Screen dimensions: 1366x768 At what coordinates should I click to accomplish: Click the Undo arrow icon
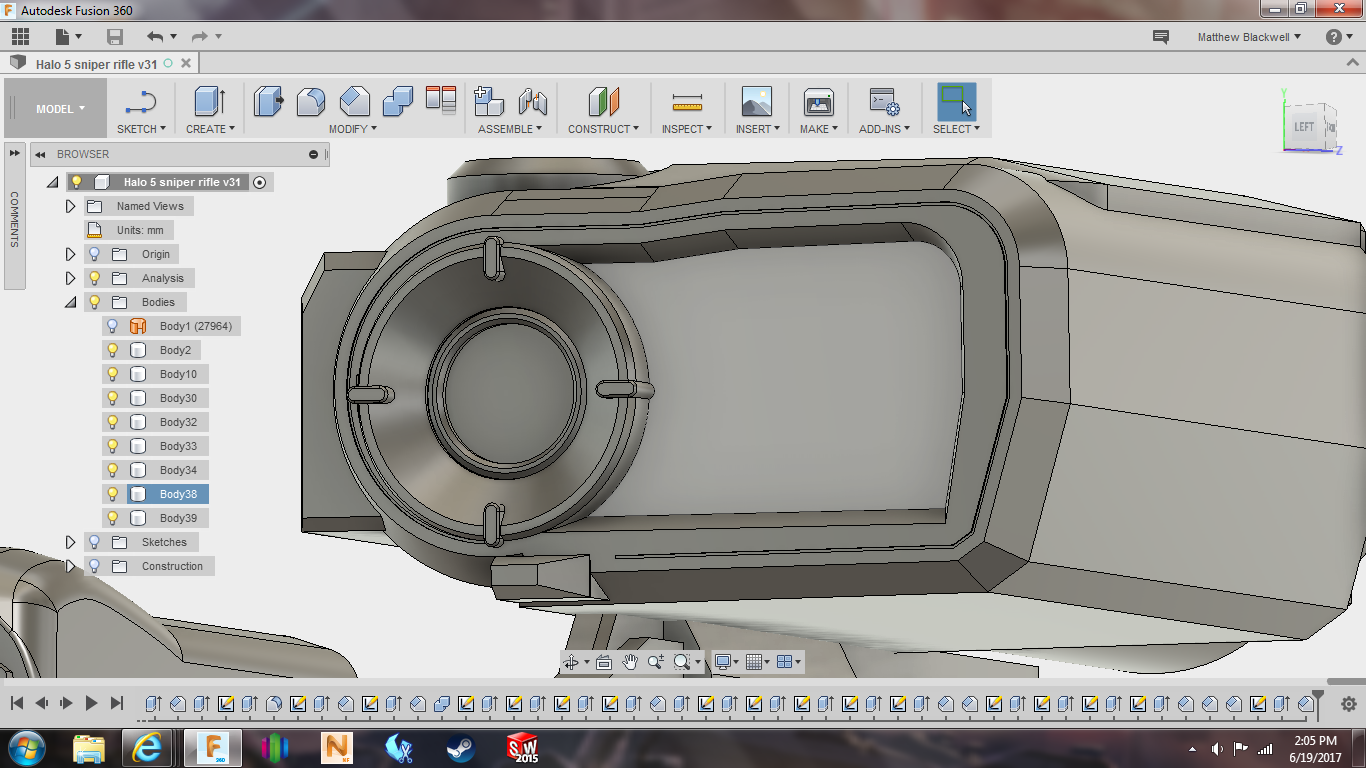click(x=154, y=37)
